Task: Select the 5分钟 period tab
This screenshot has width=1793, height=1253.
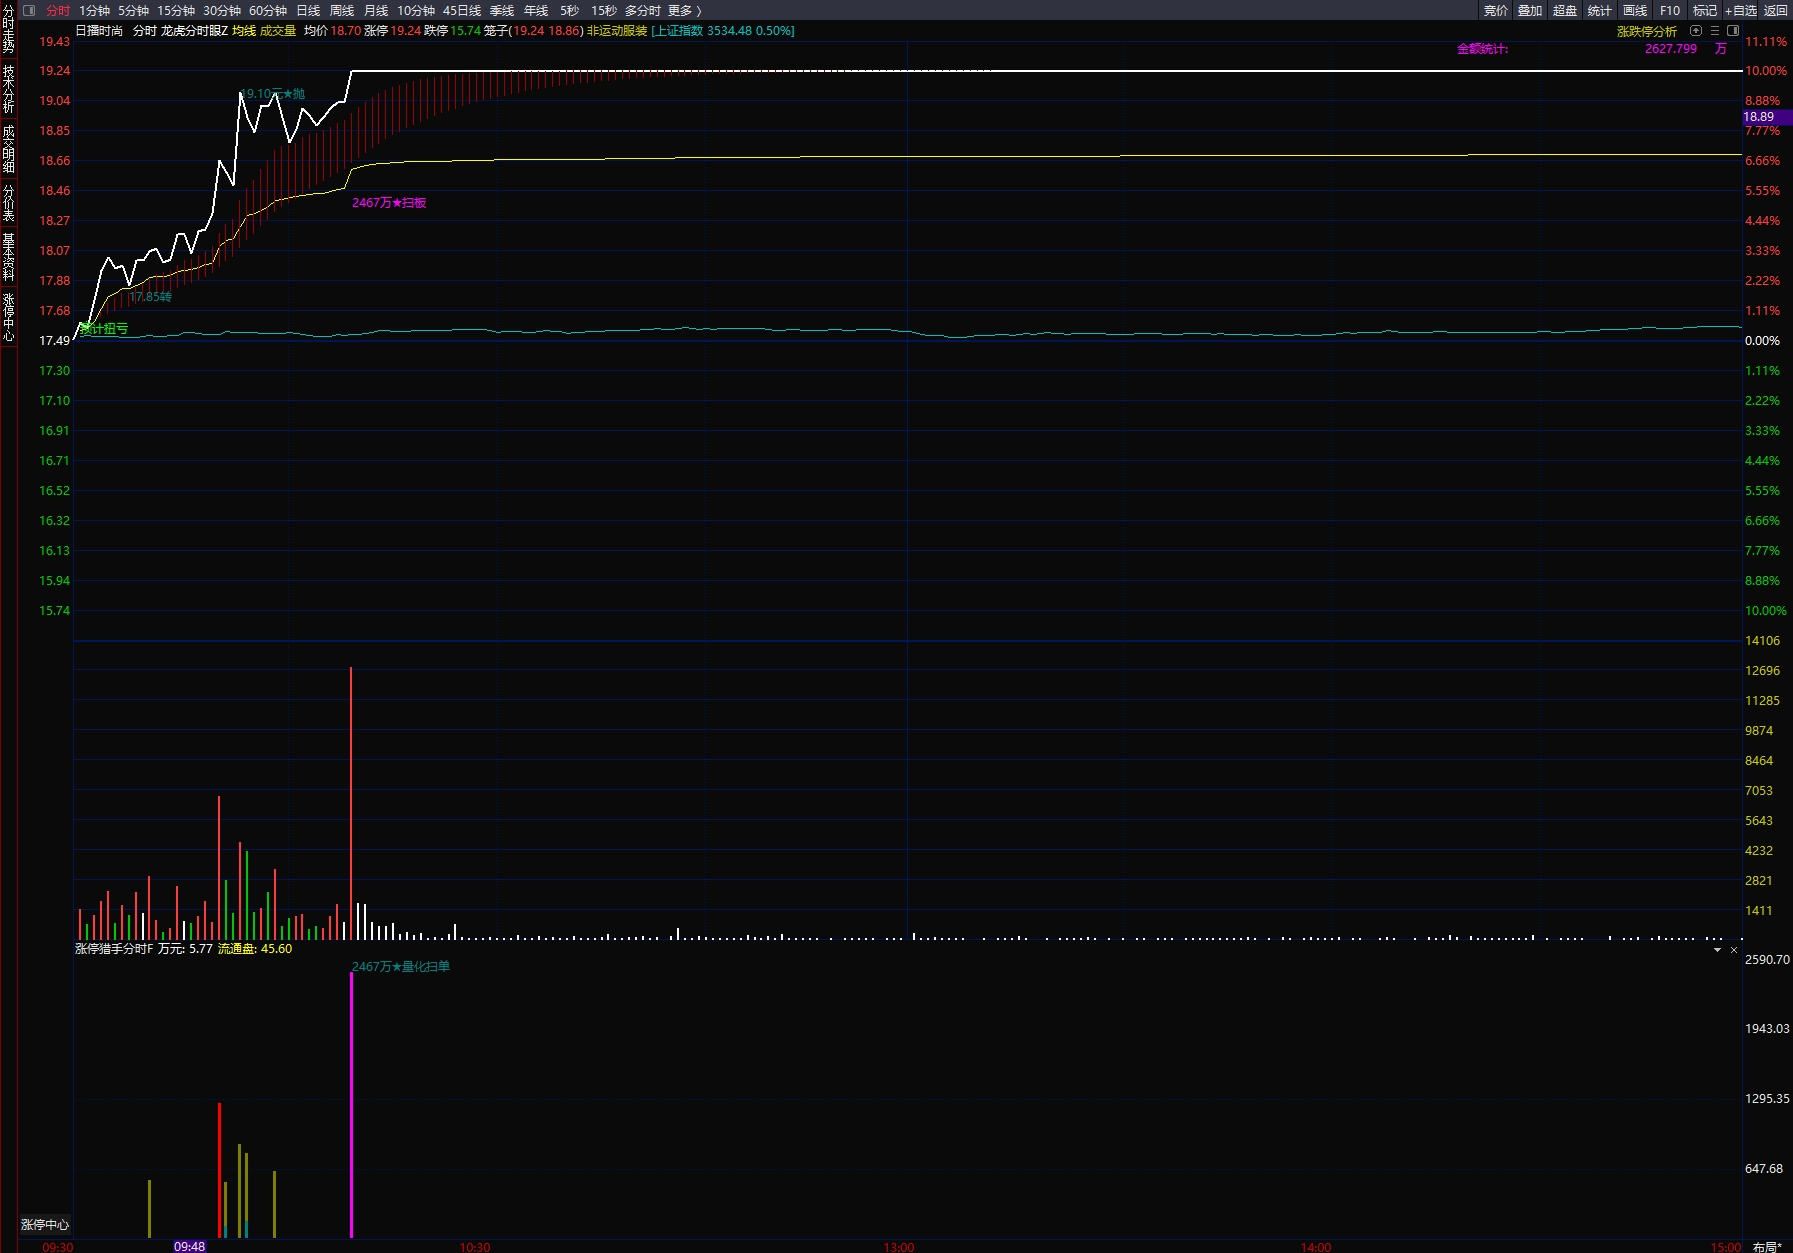Action: pyautogui.click(x=133, y=11)
